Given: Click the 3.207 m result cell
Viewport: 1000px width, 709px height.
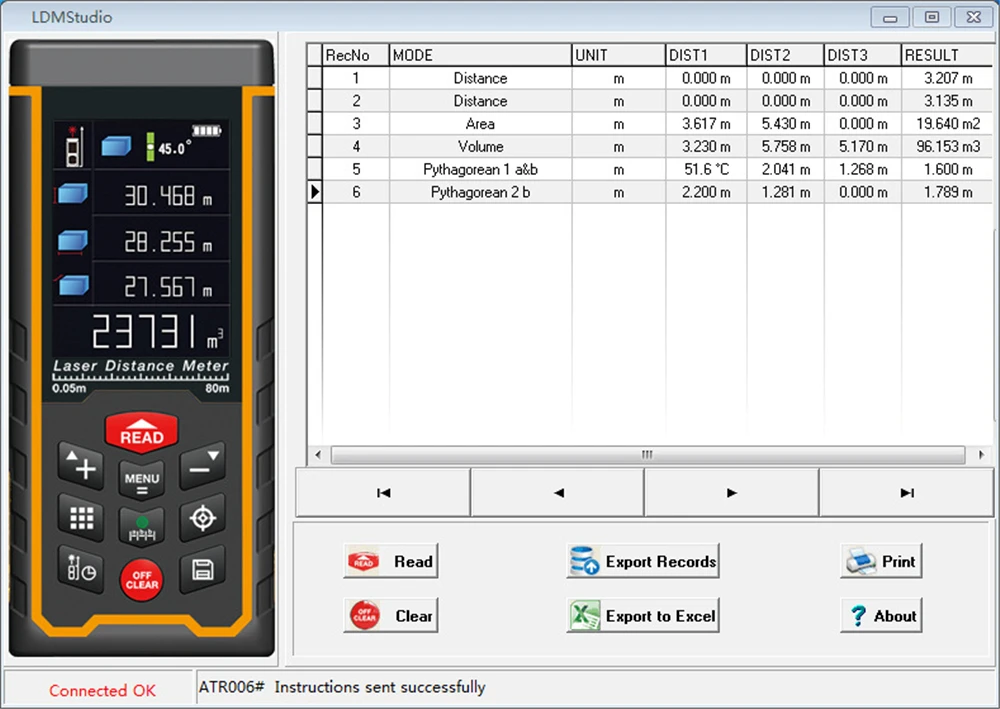Looking at the screenshot, I should pyautogui.click(x=948, y=78).
